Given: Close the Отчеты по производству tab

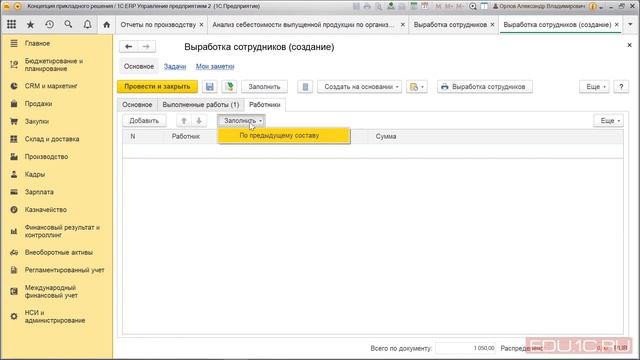Looking at the screenshot, I should point(201,24).
